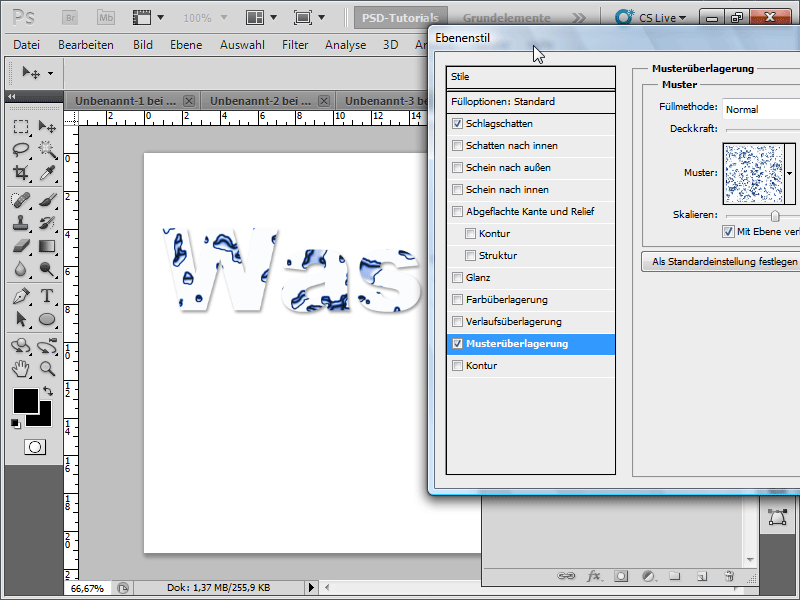
Task: Click the link layers icon
Action: click(x=566, y=576)
